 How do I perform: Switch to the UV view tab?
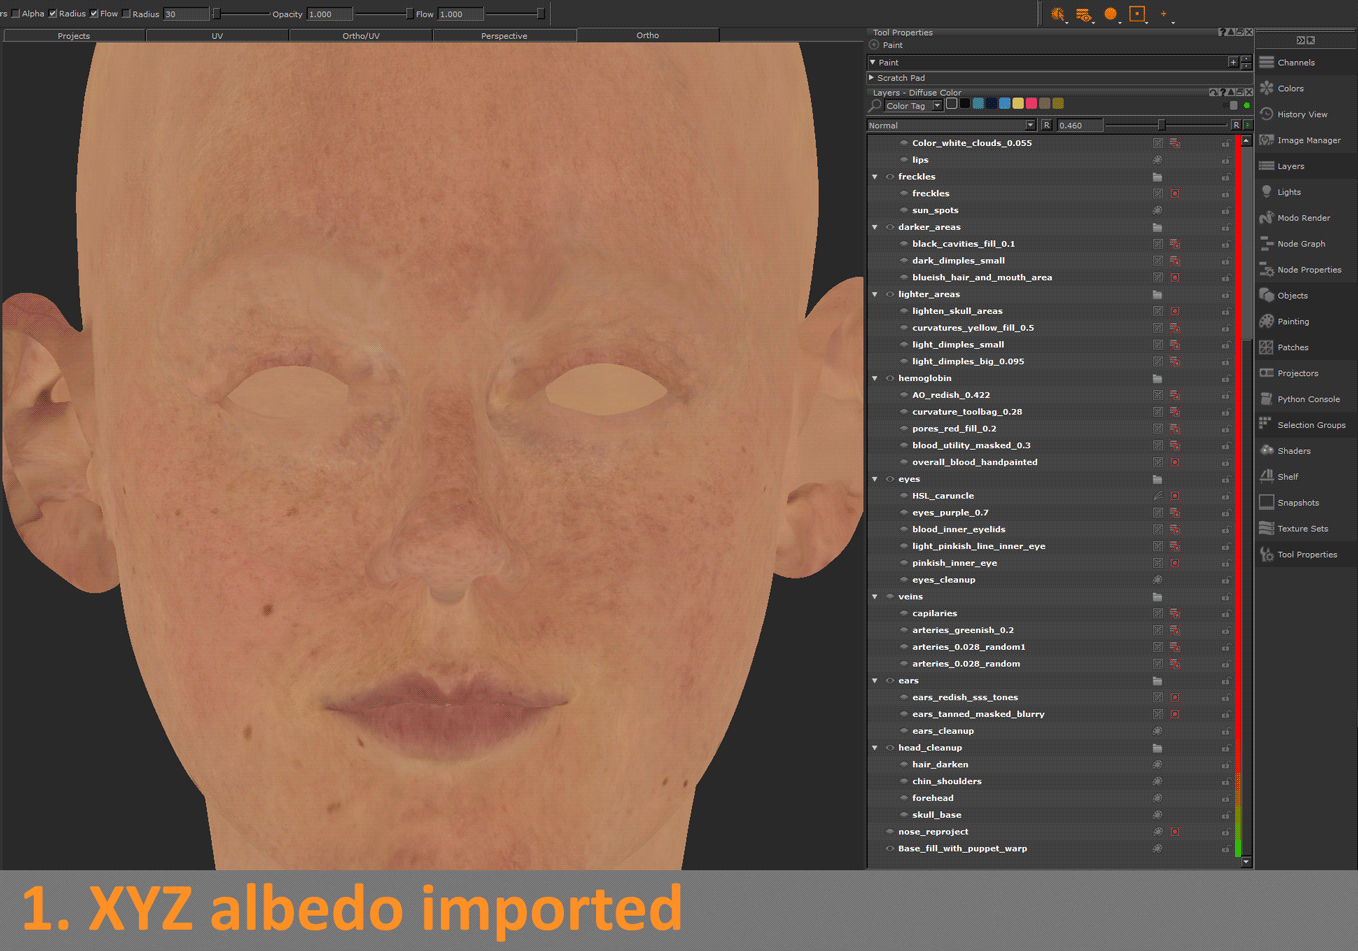[x=217, y=36]
